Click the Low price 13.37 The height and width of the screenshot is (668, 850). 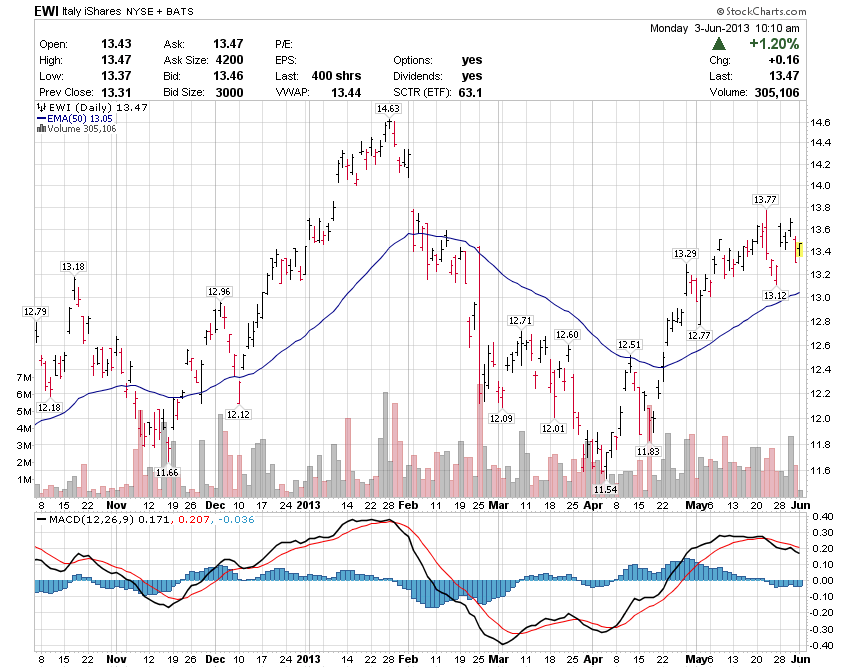[x=116, y=76]
